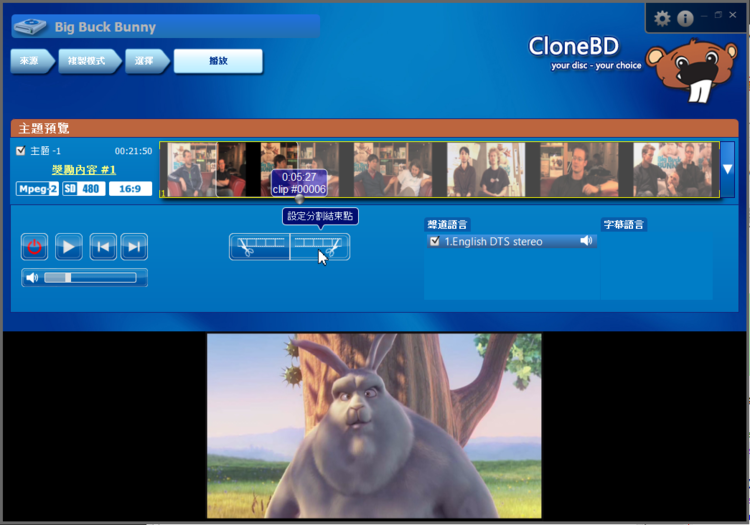The height and width of the screenshot is (525, 750).
Task: Select the 1.English DTS stereo audio row
Action: pos(511,241)
